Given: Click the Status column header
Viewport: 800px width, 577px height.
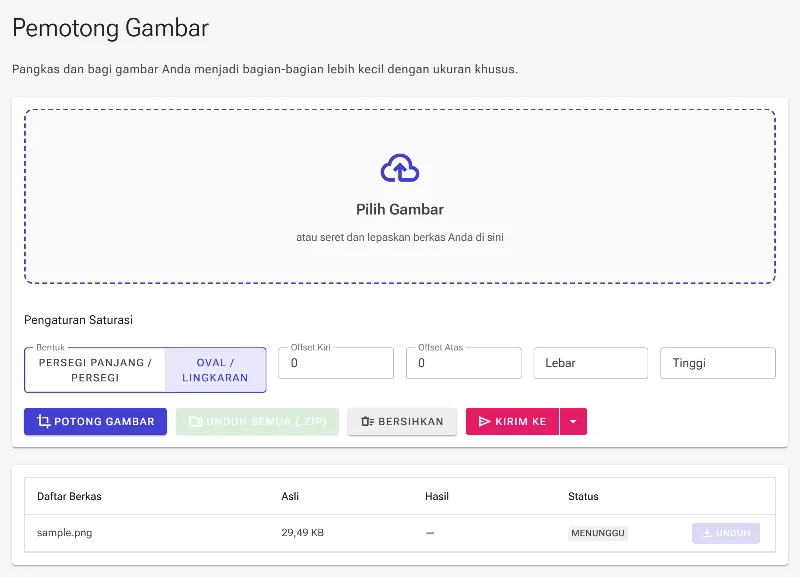Looking at the screenshot, I should pyautogui.click(x=583, y=496).
